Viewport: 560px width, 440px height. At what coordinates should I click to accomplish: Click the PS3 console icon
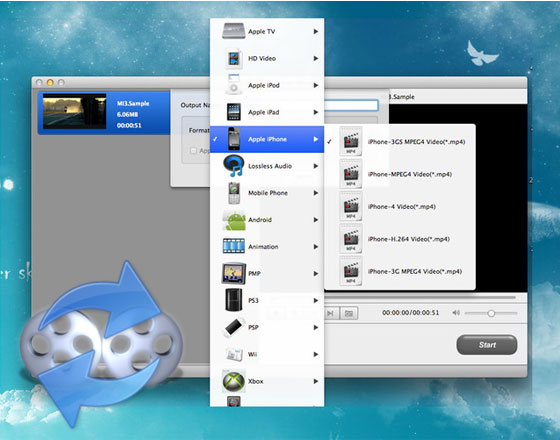click(234, 300)
